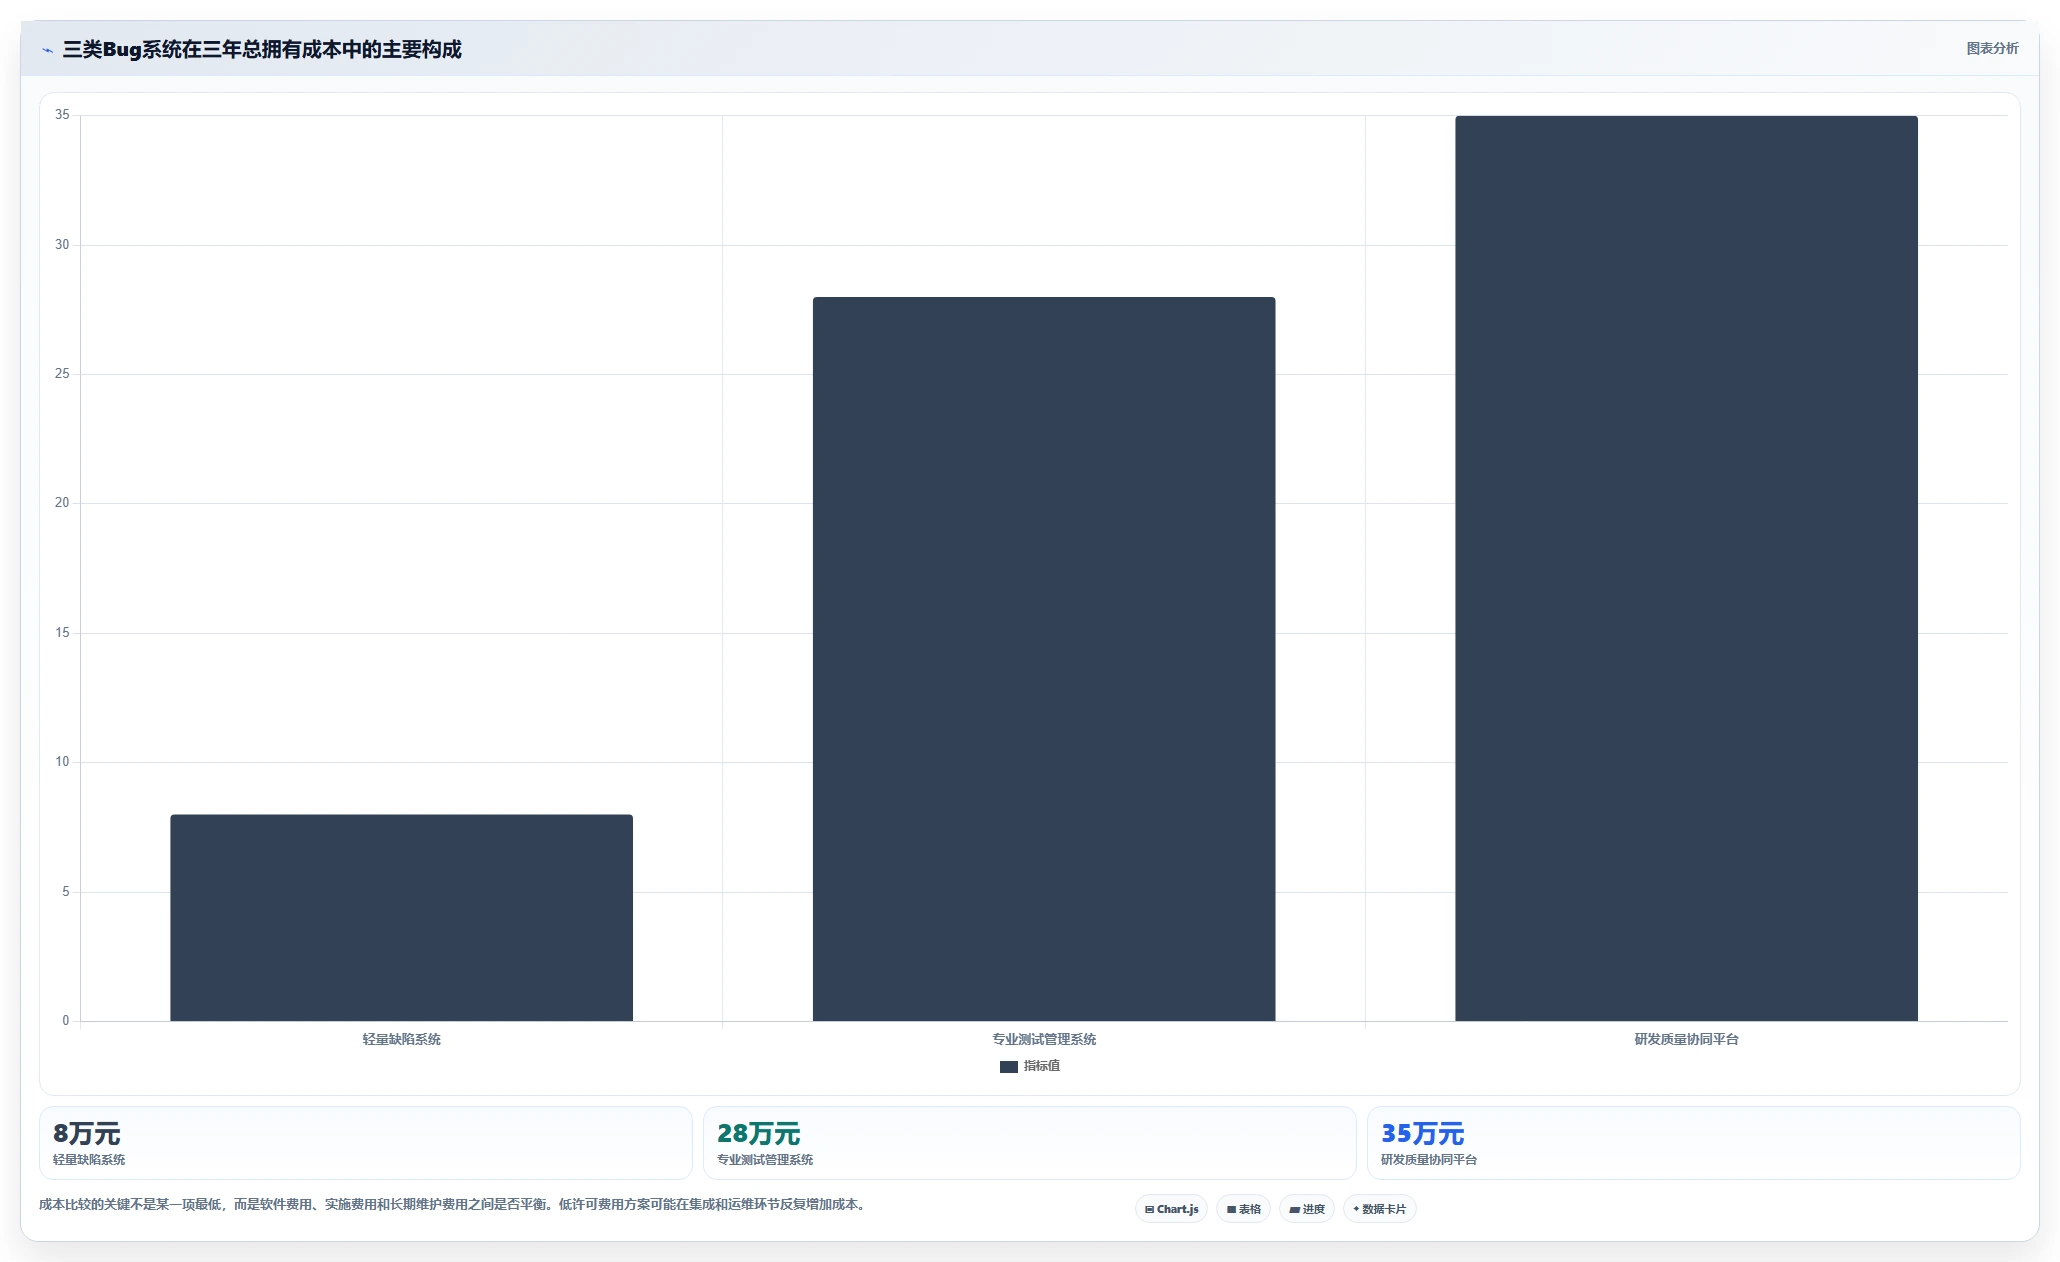Click the 专业测试管理系统 bar in the chart
The height and width of the screenshot is (1262, 2060).
coord(1044,659)
